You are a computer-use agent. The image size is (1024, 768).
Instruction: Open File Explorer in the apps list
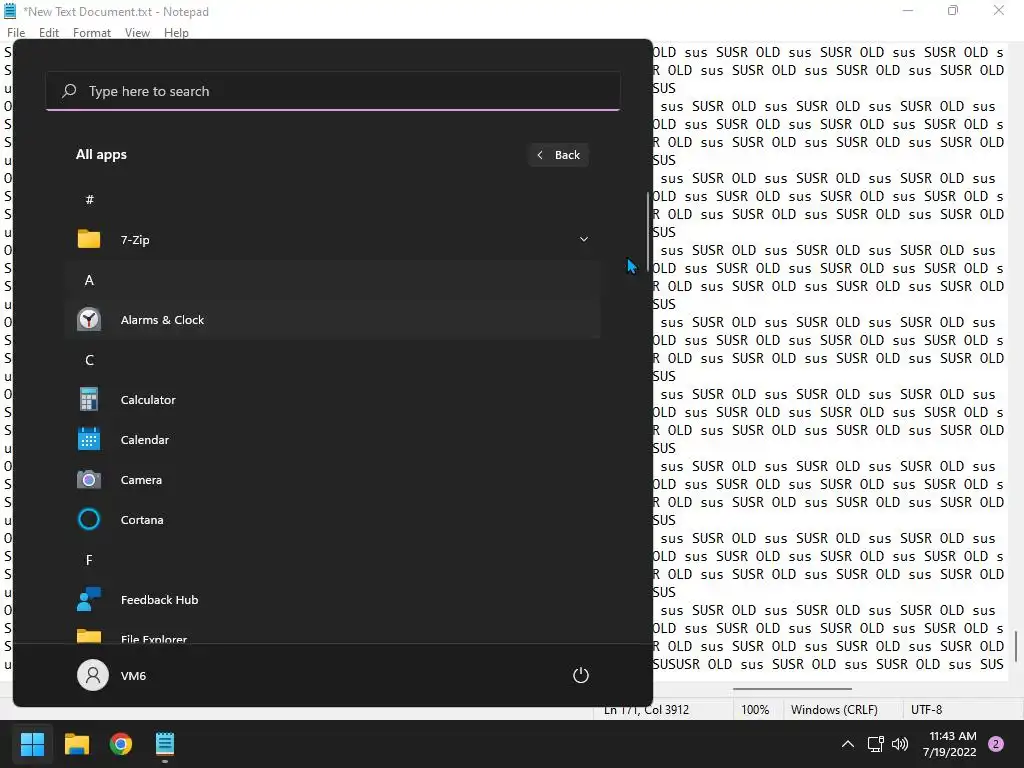[x=332, y=636]
